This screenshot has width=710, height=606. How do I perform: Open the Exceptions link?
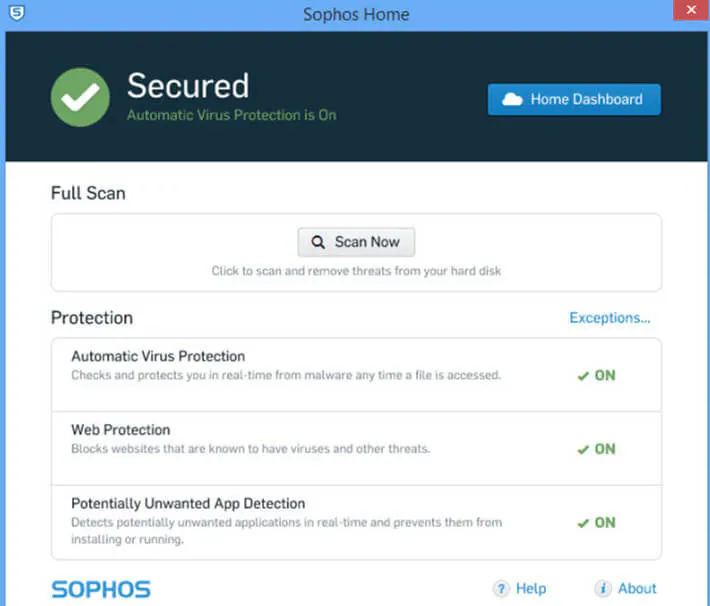coord(610,318)
